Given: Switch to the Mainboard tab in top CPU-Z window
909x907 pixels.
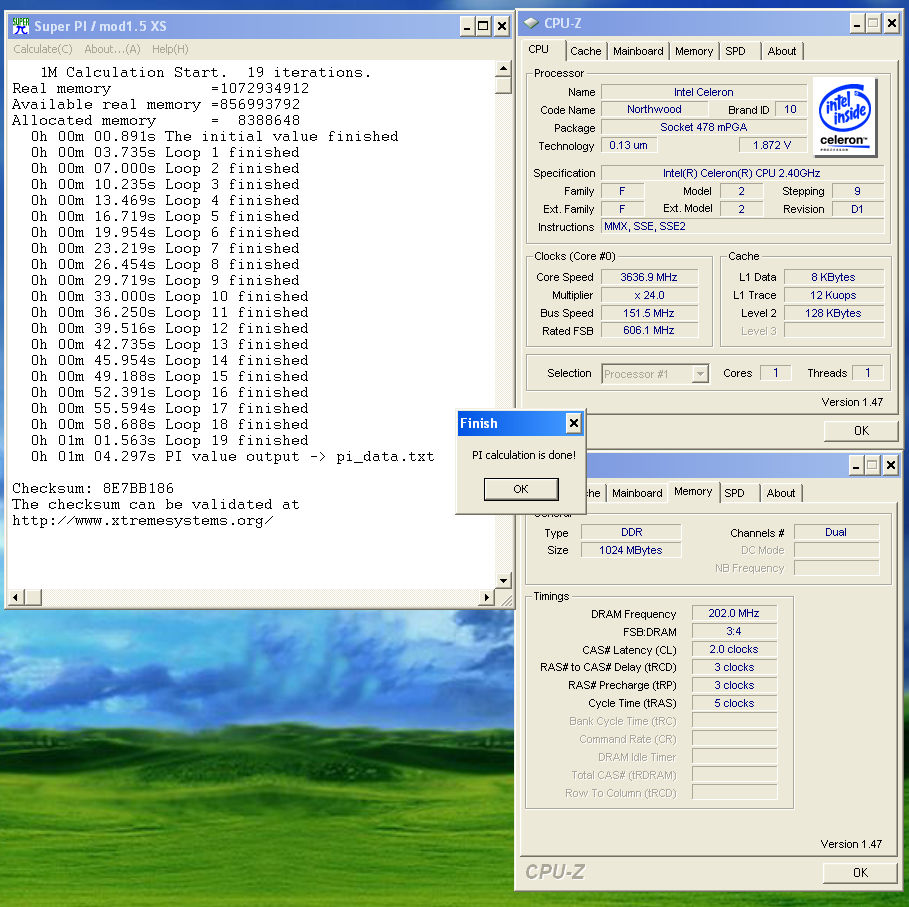Looking at the screenshot, I should coord(638,51).
